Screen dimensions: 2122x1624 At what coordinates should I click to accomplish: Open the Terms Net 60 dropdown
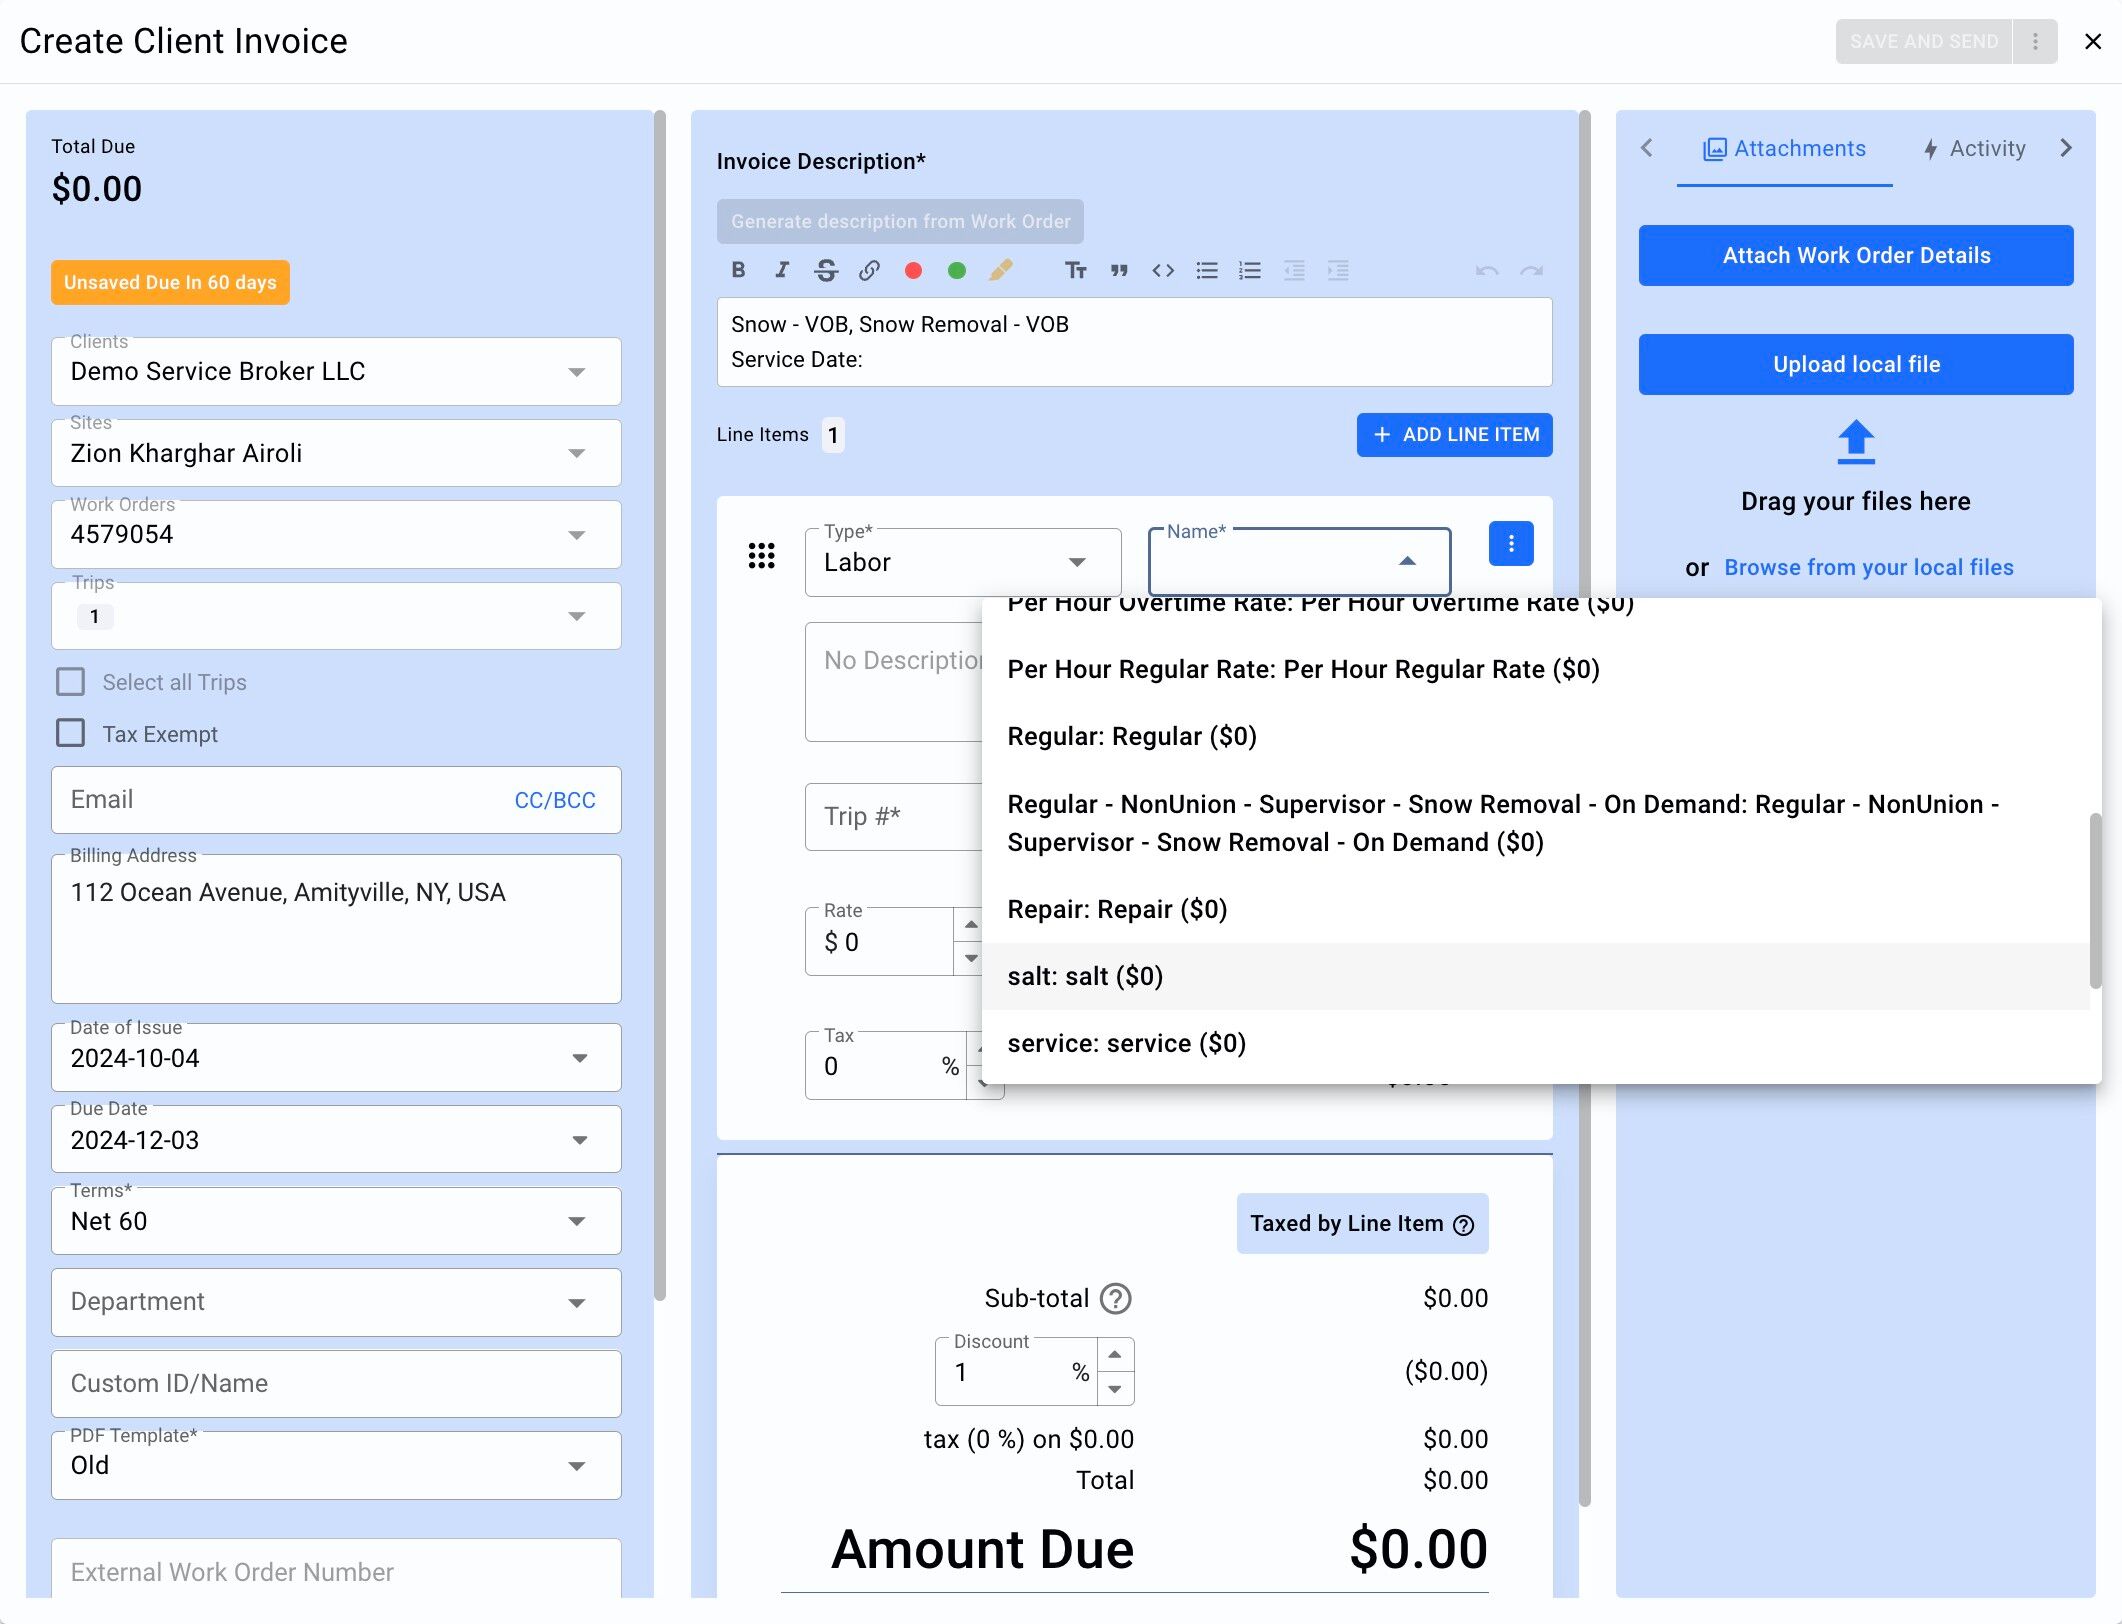[336, 1221]
